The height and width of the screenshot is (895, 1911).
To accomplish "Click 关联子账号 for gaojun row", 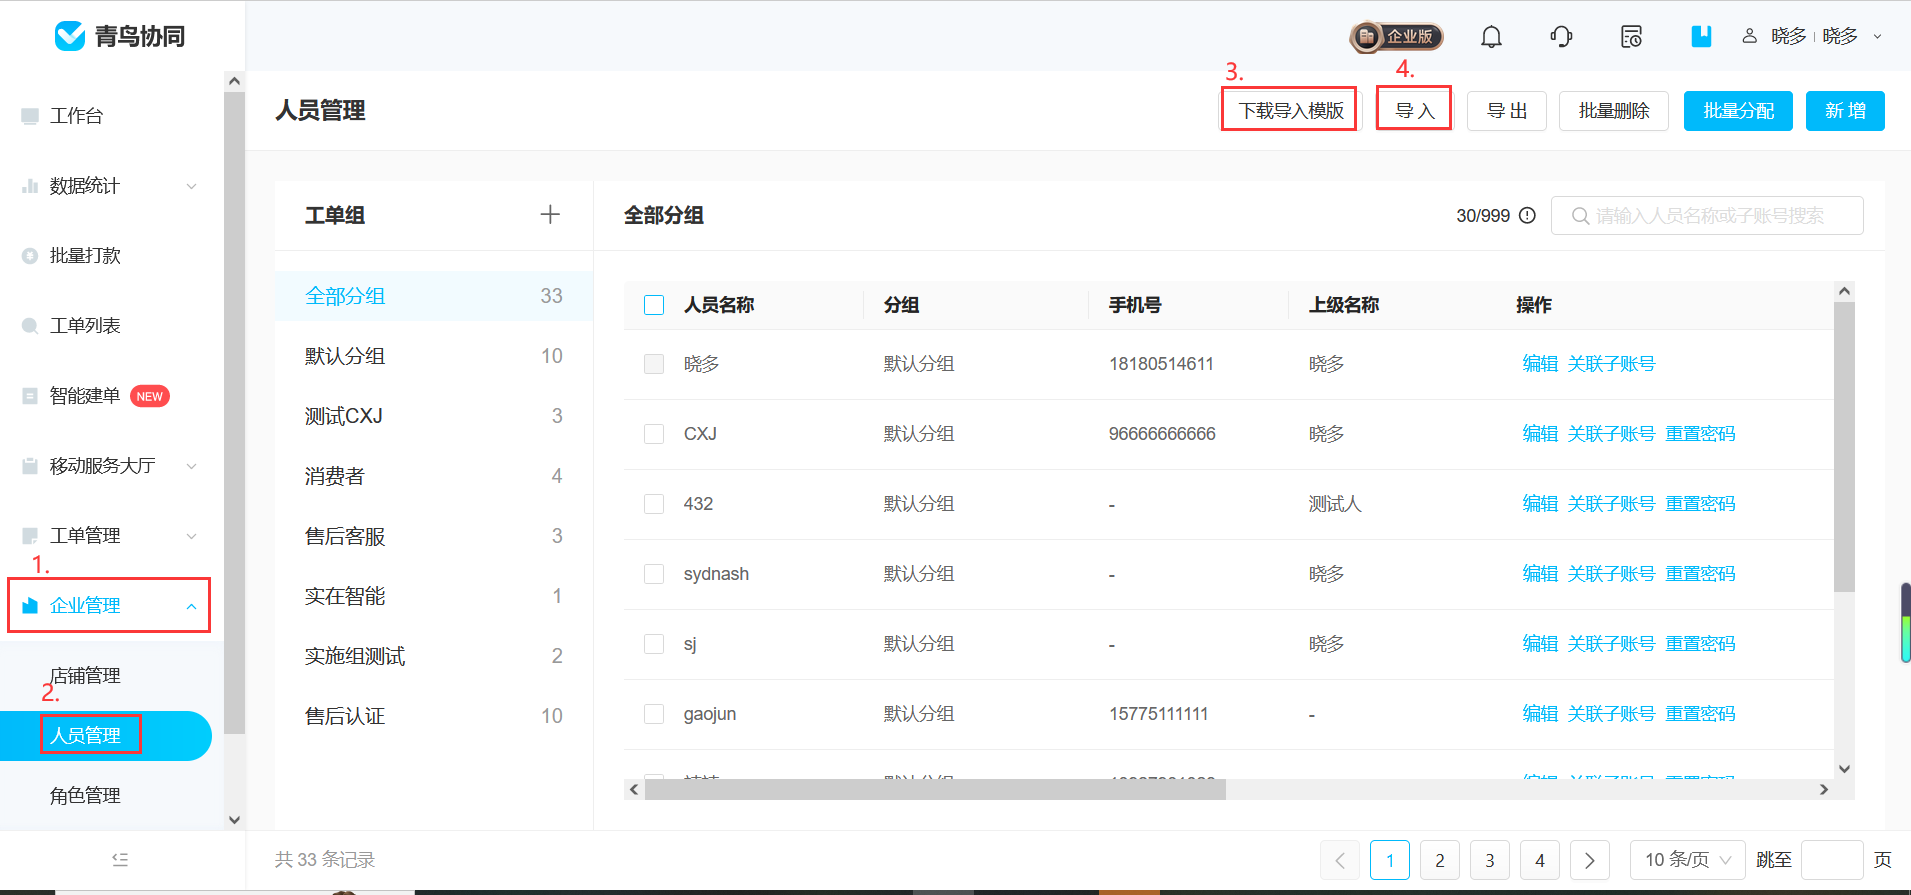I will (1611, 714).
